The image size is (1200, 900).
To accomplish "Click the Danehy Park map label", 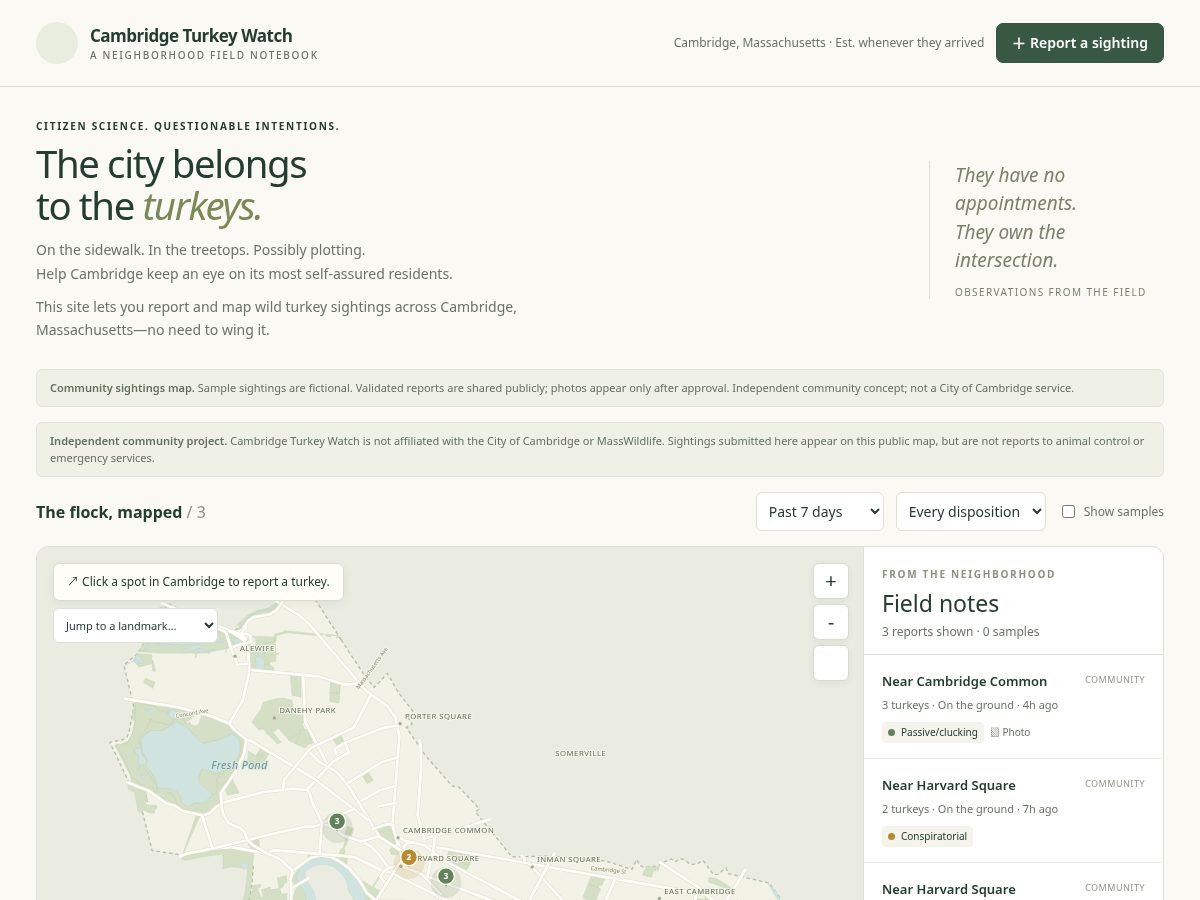I will tap(307, 710).
